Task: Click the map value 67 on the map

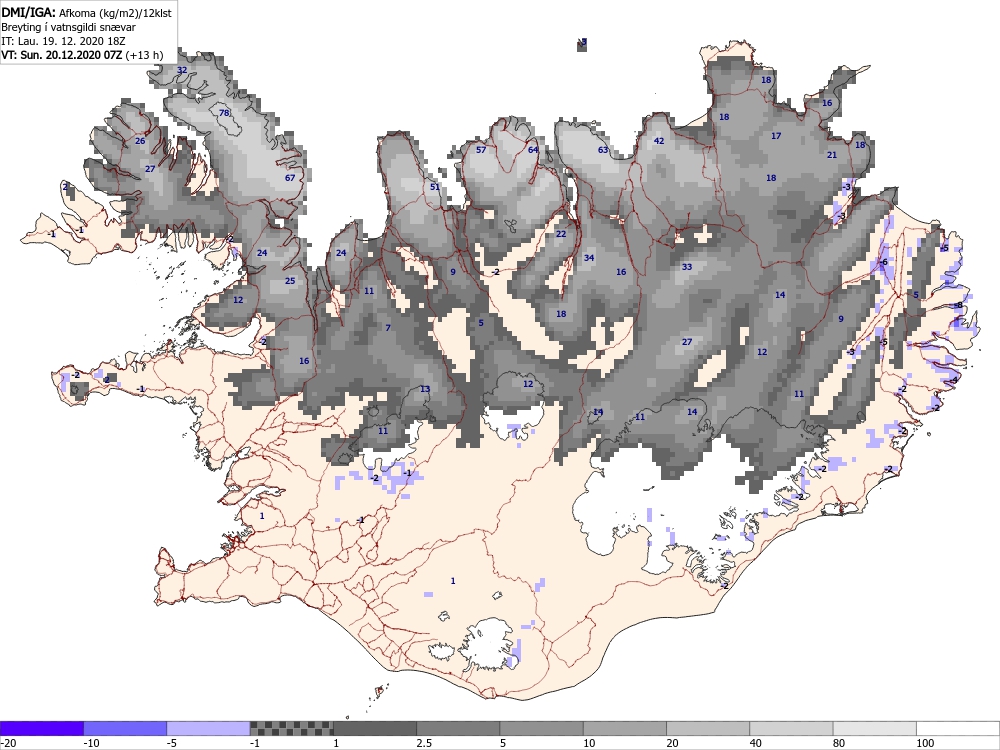Action: pos(290,178)
